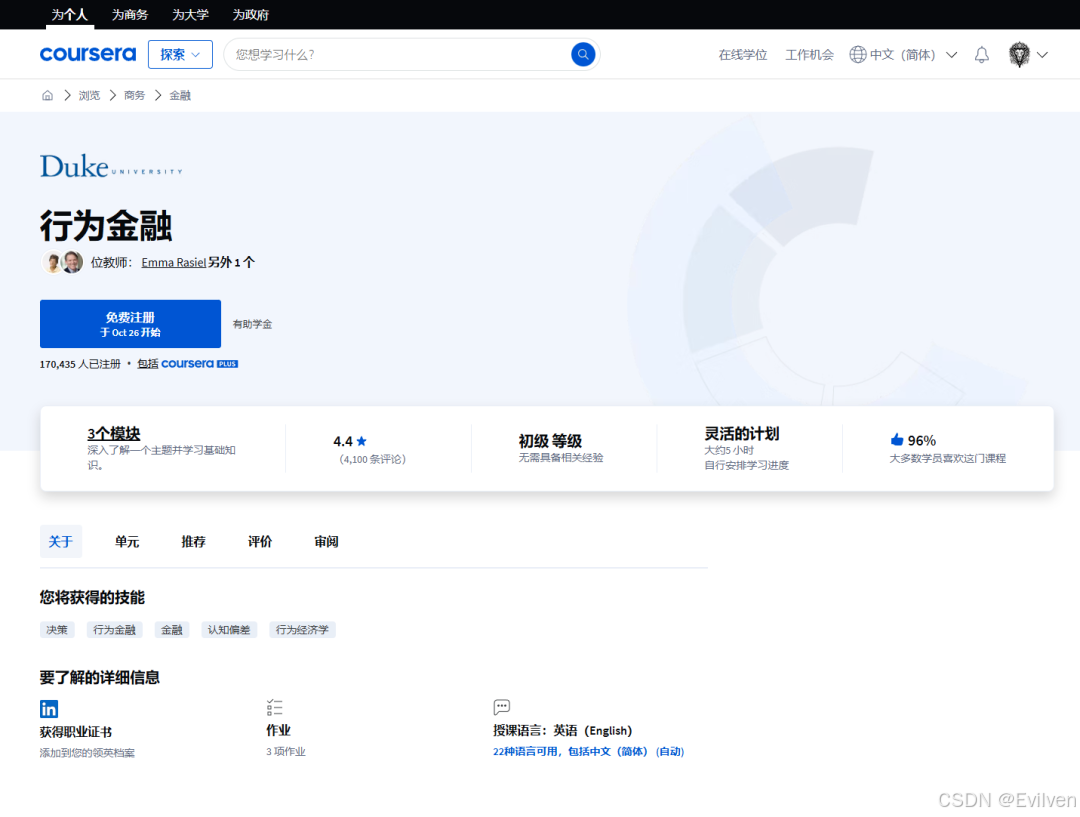Viewport: 1080px width, 817px height.
Task: Click the 添加到您的领英档案 text
Action: [87, 753]
